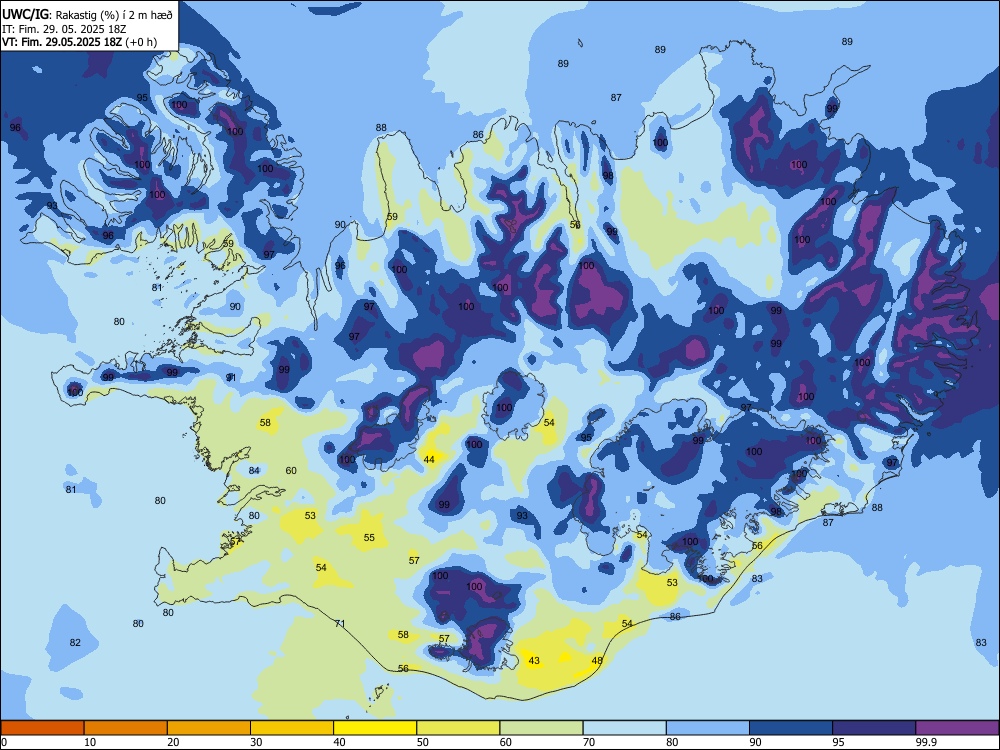Viewport: 1000px width, 750px height.
Task: Click the '0' tick label on the color scale
Action: click(x=3, y=742)
